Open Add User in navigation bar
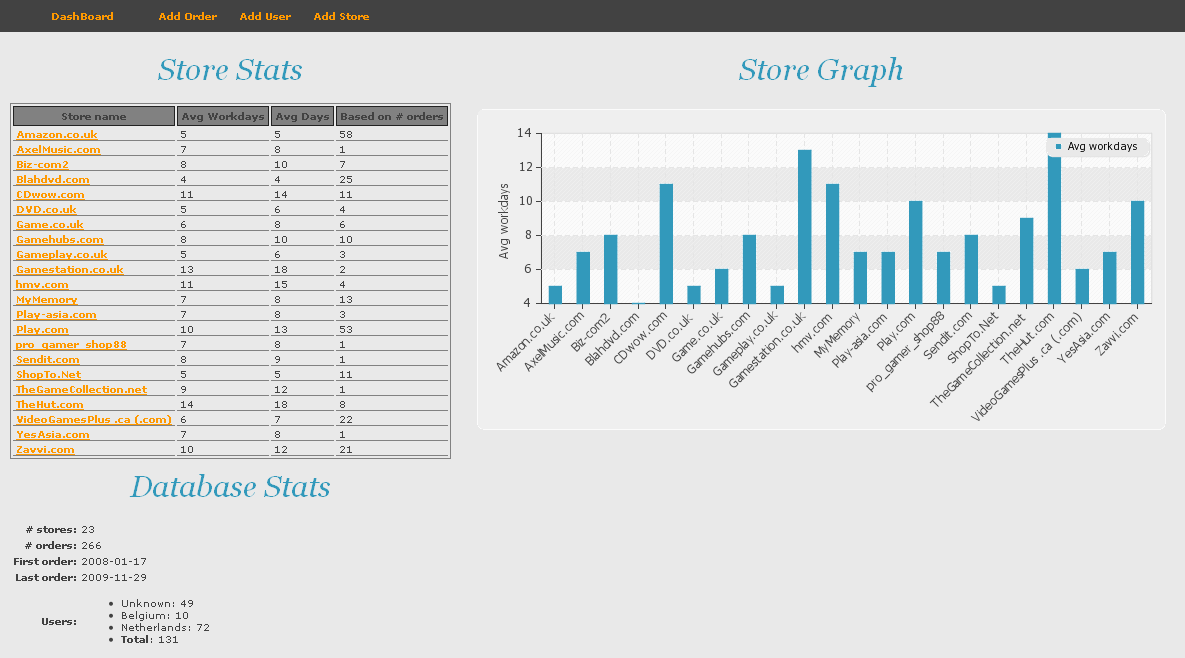1185x658 pixels. click(265, 16)
